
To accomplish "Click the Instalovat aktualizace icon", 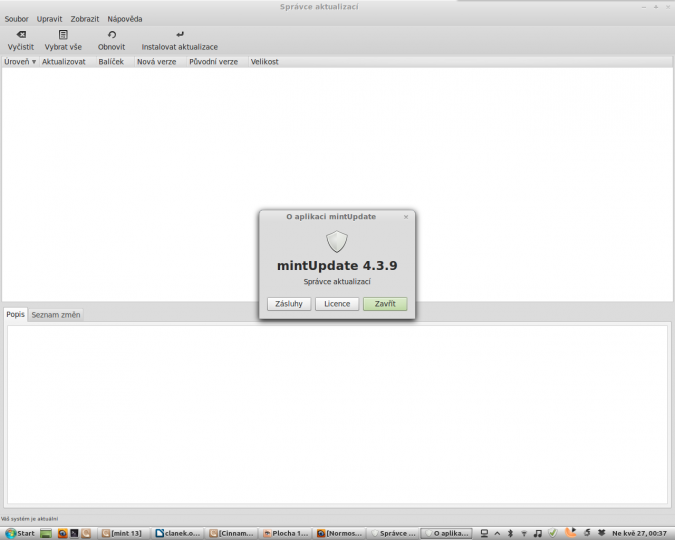I will point(180,34).
